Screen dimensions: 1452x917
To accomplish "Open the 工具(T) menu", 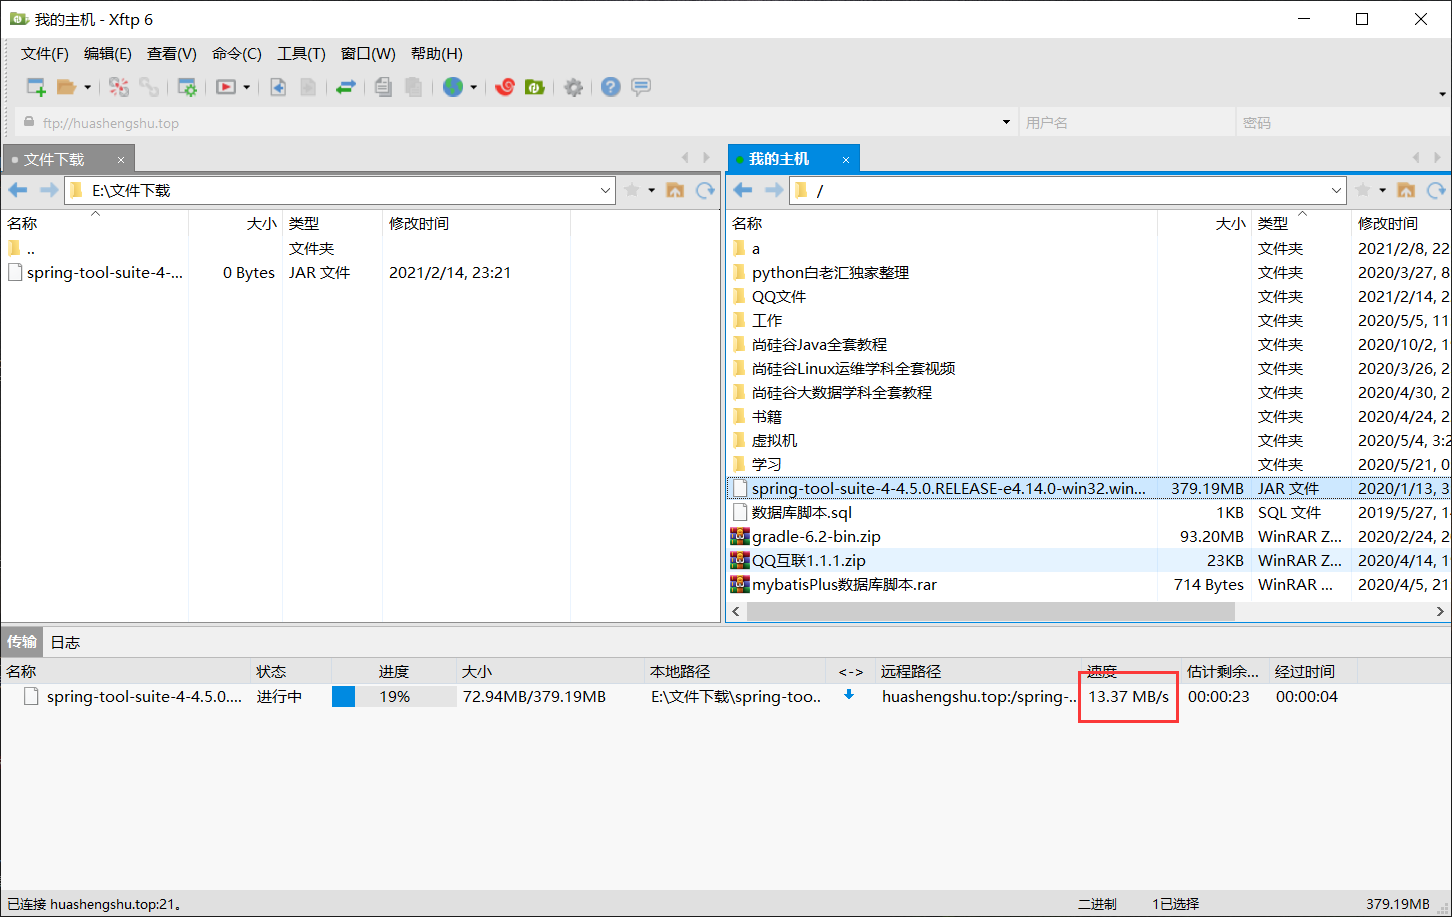I will [301, 54].
